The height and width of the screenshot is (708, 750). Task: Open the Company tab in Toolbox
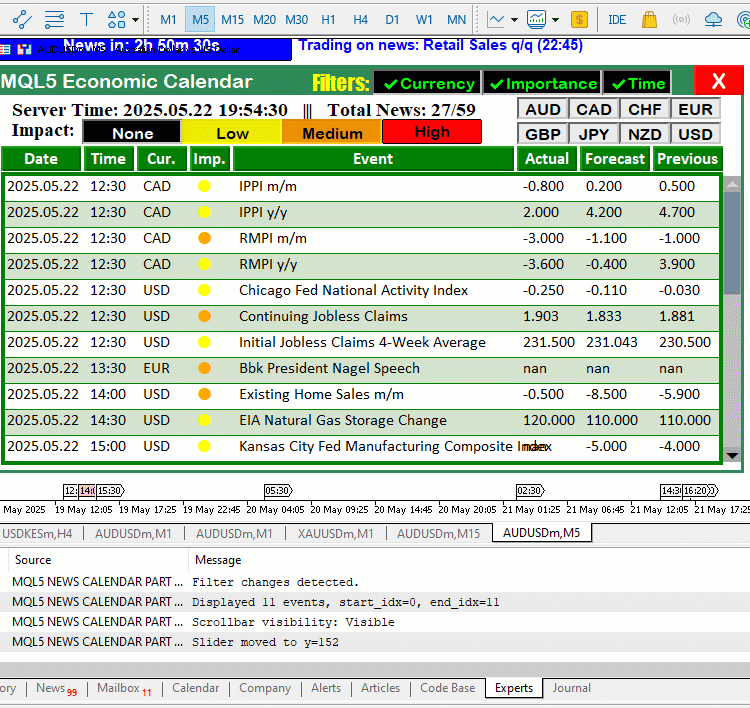[x=265, y=688]
